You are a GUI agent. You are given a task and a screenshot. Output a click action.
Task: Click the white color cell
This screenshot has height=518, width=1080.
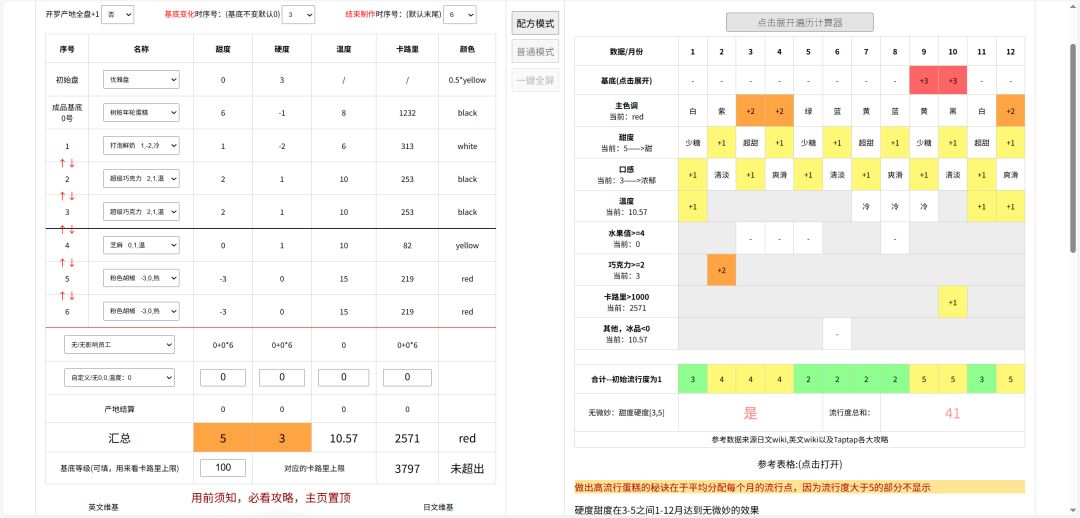point(467,146)
